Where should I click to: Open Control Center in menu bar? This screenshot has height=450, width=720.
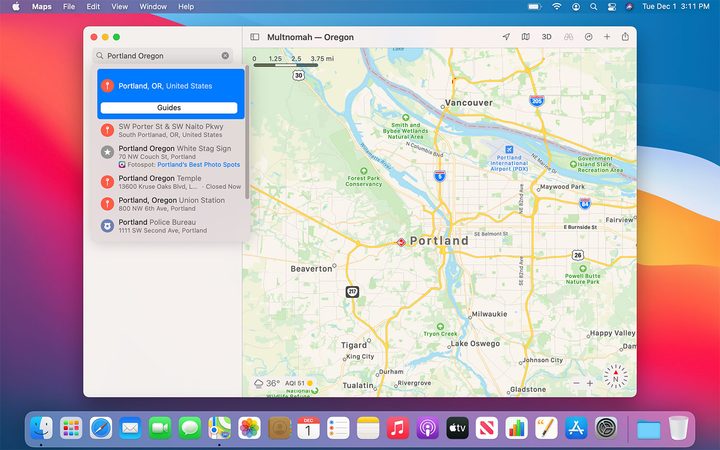612,6
